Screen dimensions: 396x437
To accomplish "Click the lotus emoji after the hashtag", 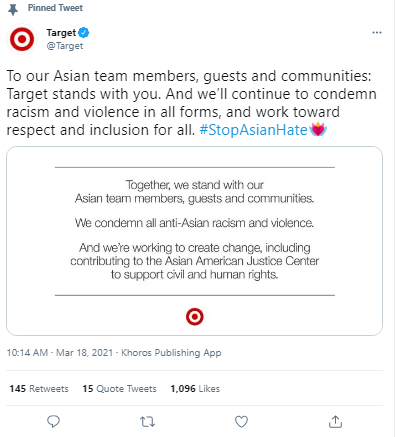I will click(x=318, y=130).
